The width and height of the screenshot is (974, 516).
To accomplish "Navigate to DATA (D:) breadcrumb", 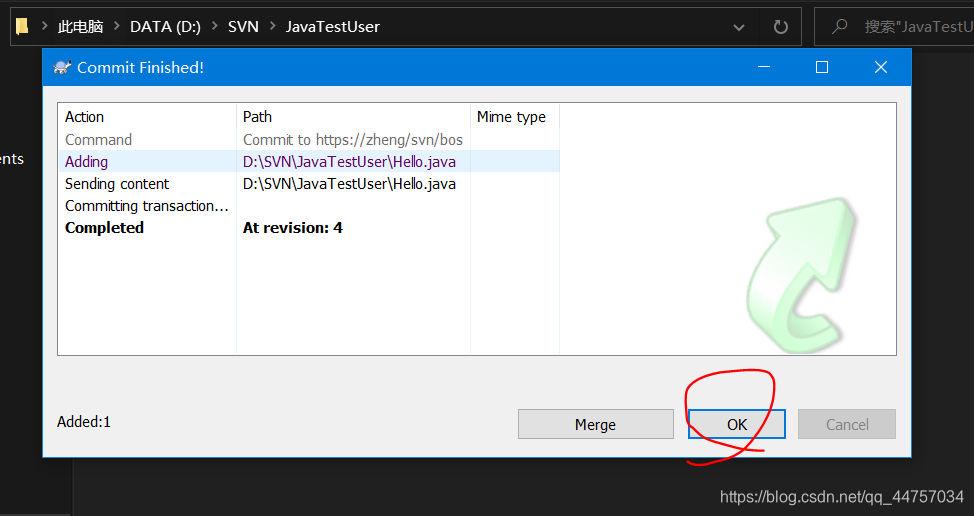I will (x=165, y=27).
